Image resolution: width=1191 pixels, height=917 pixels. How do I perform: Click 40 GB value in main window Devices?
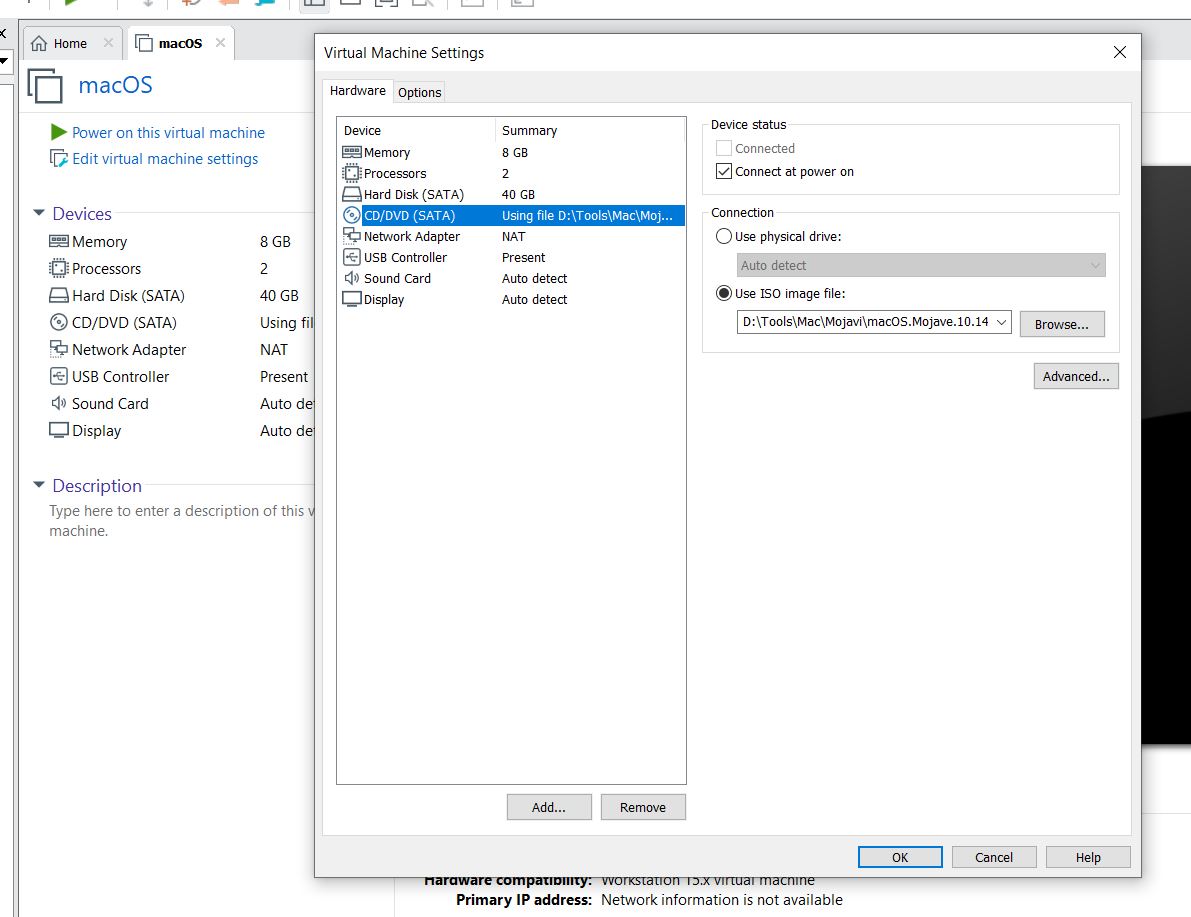click(279, 296)
